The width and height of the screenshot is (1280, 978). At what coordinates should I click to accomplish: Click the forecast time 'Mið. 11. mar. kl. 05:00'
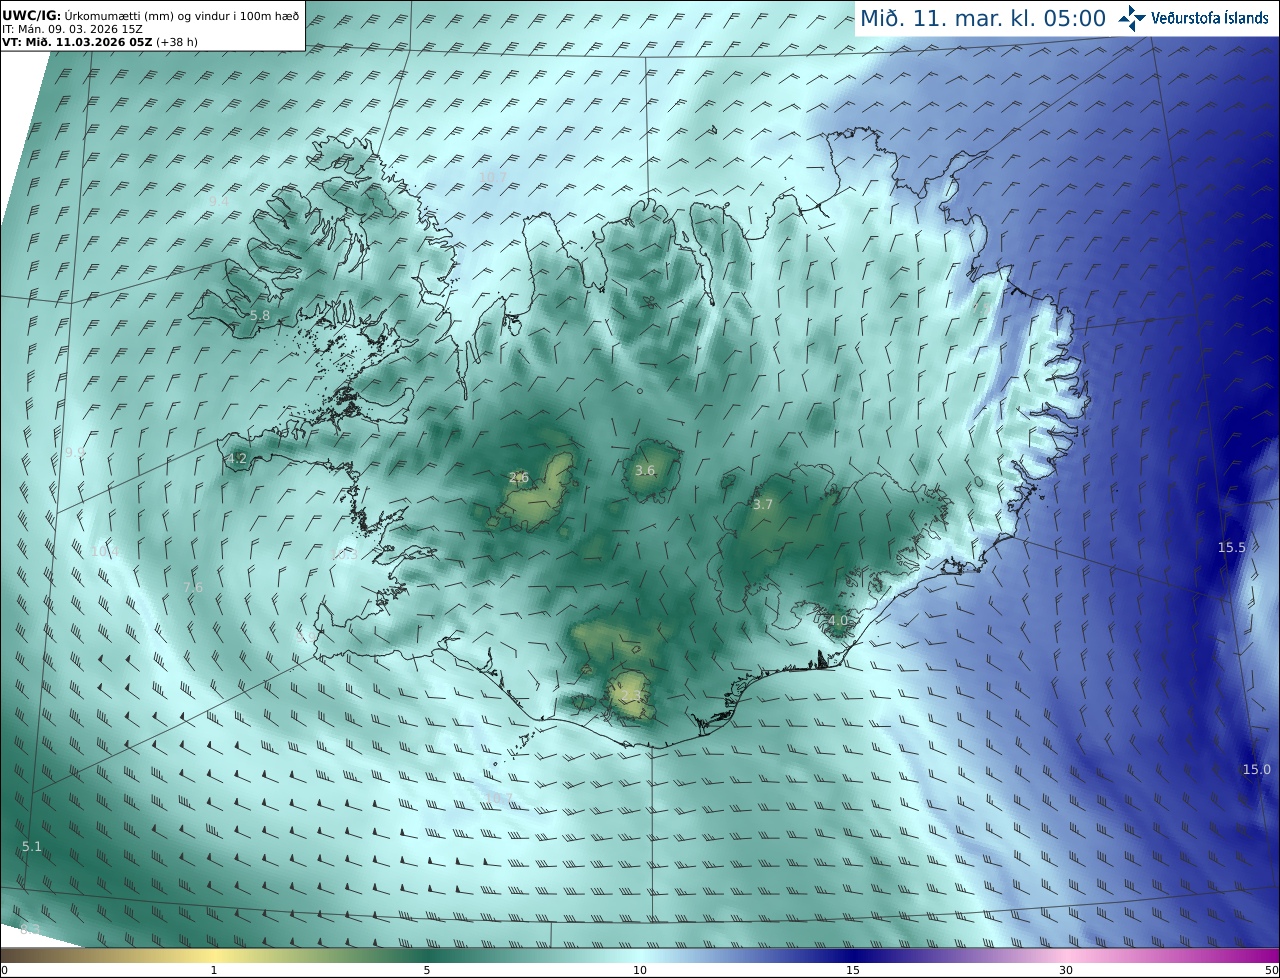pyautogui.click(x=983, y=18)
